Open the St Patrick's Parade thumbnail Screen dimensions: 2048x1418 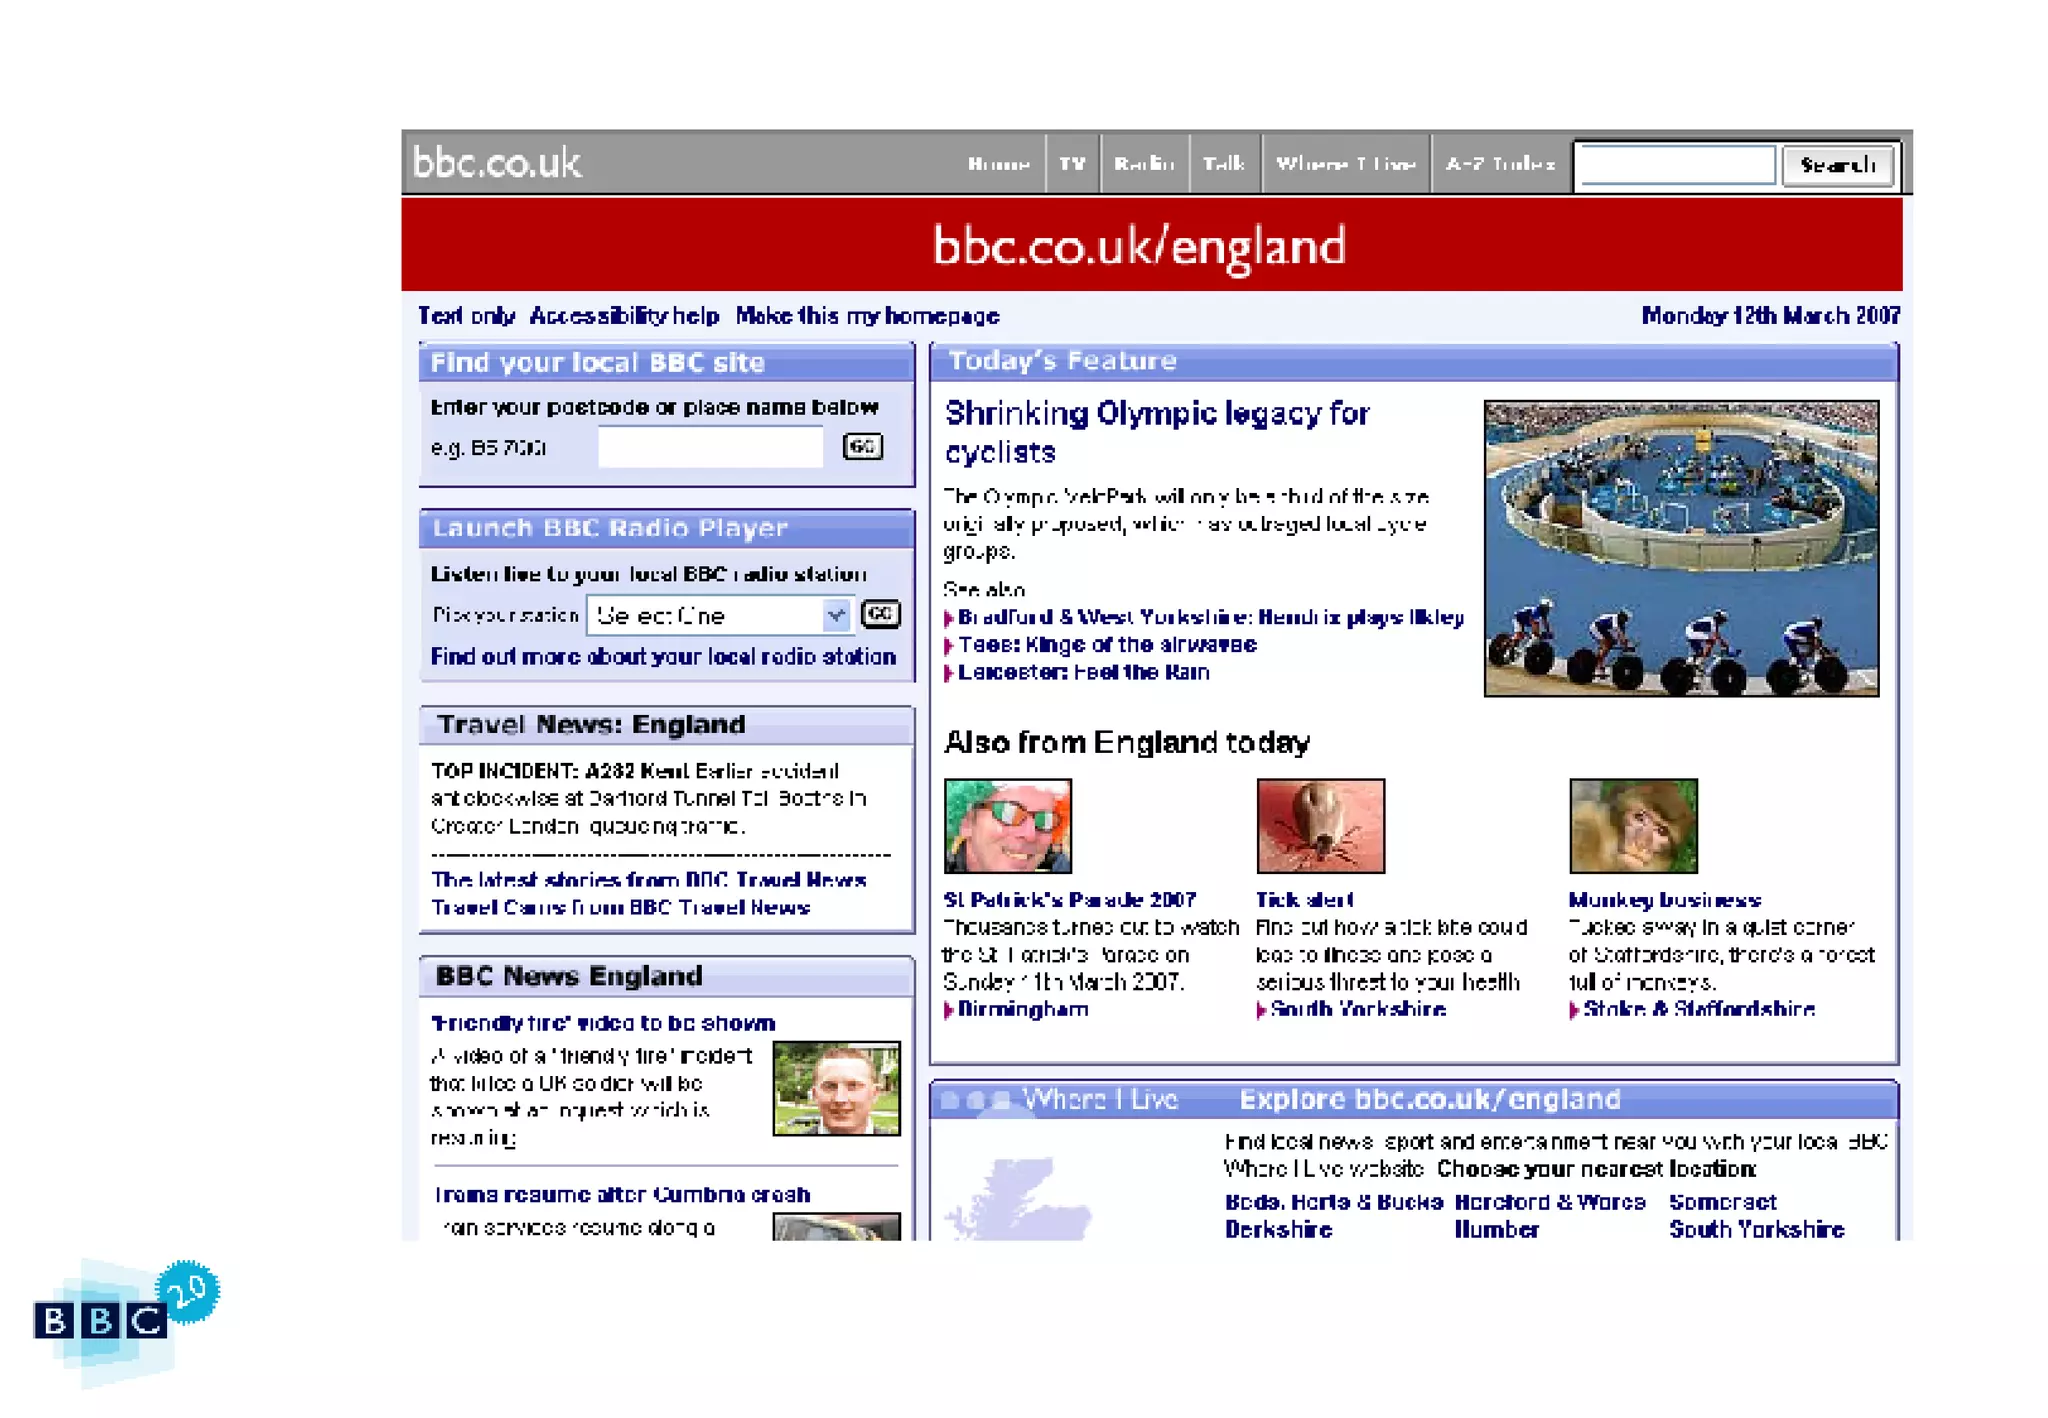[1007, 825]
